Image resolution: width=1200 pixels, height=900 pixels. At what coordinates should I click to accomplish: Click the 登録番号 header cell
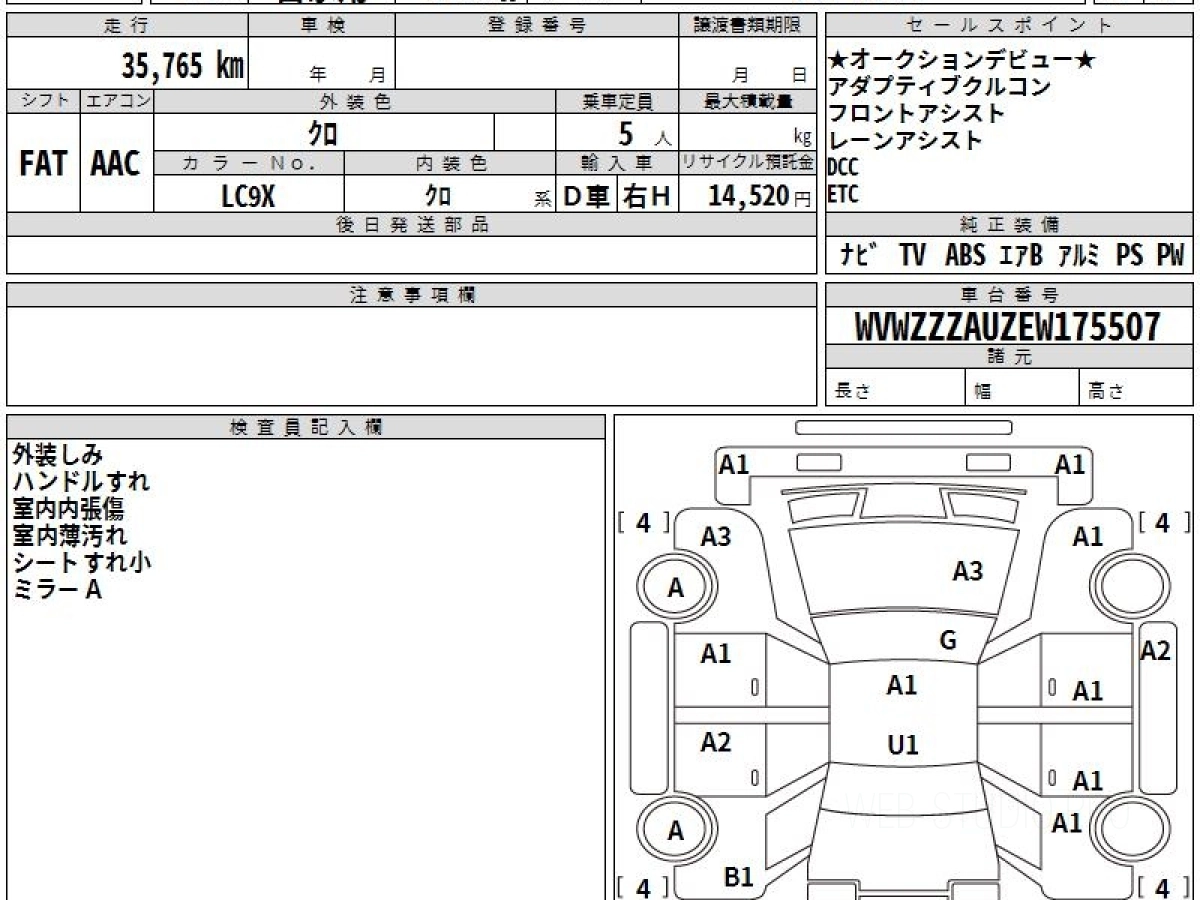[537, 26]
